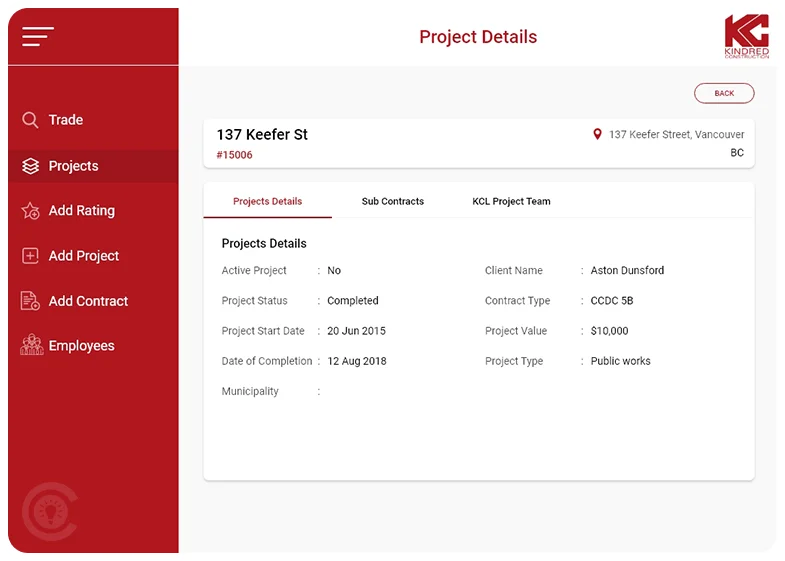This screenshot has height=561, width=785.
Task: Click the 137 Keefer St project title
Action: [262, 134]
